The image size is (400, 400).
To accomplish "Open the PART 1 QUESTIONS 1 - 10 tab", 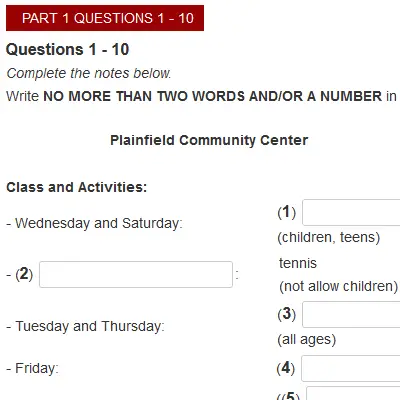I will coord(105,18).
